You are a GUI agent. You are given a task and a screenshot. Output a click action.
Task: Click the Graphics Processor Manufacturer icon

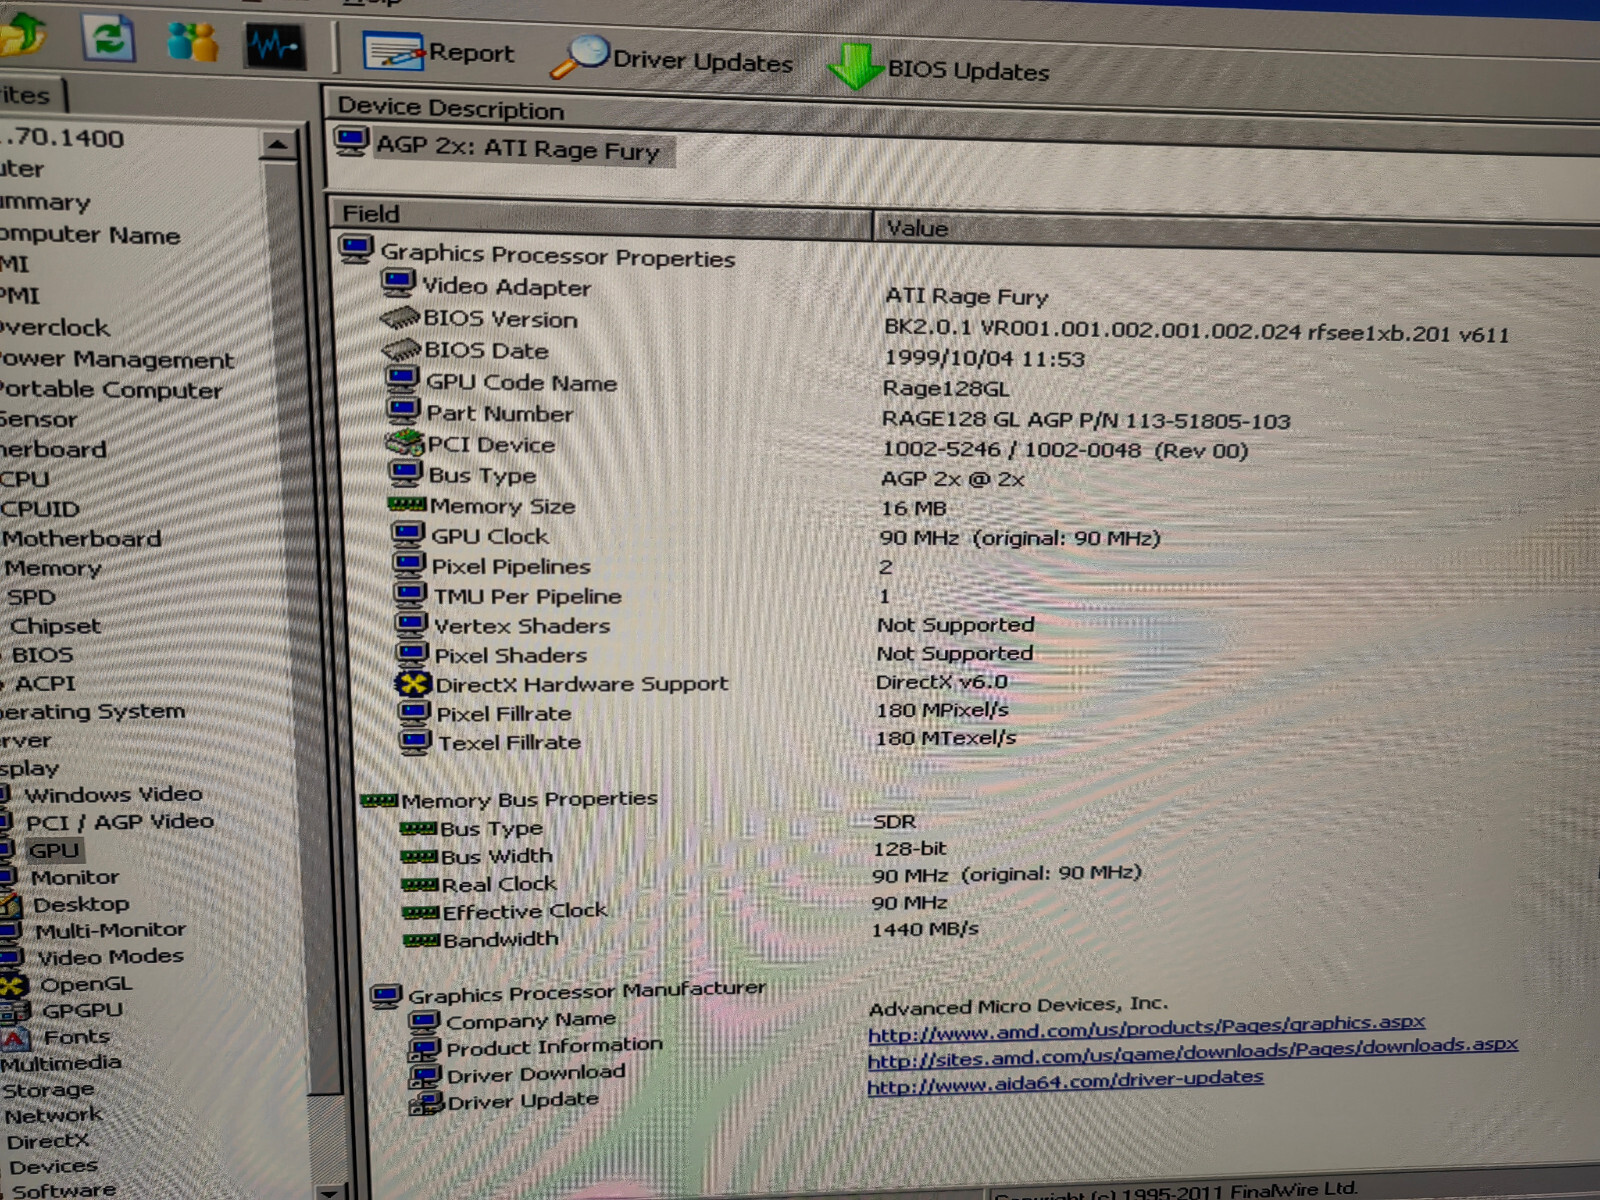pyautogui.click(x=386, y=996)
